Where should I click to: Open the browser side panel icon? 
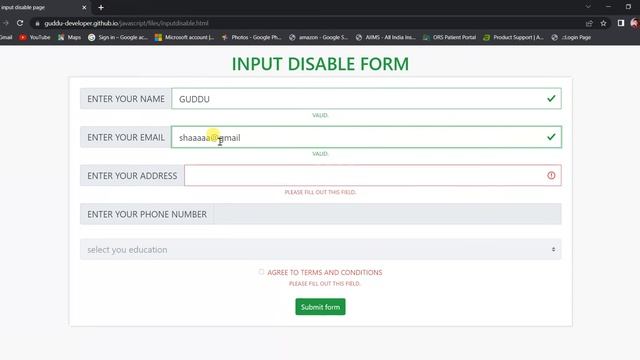point(621,23)
